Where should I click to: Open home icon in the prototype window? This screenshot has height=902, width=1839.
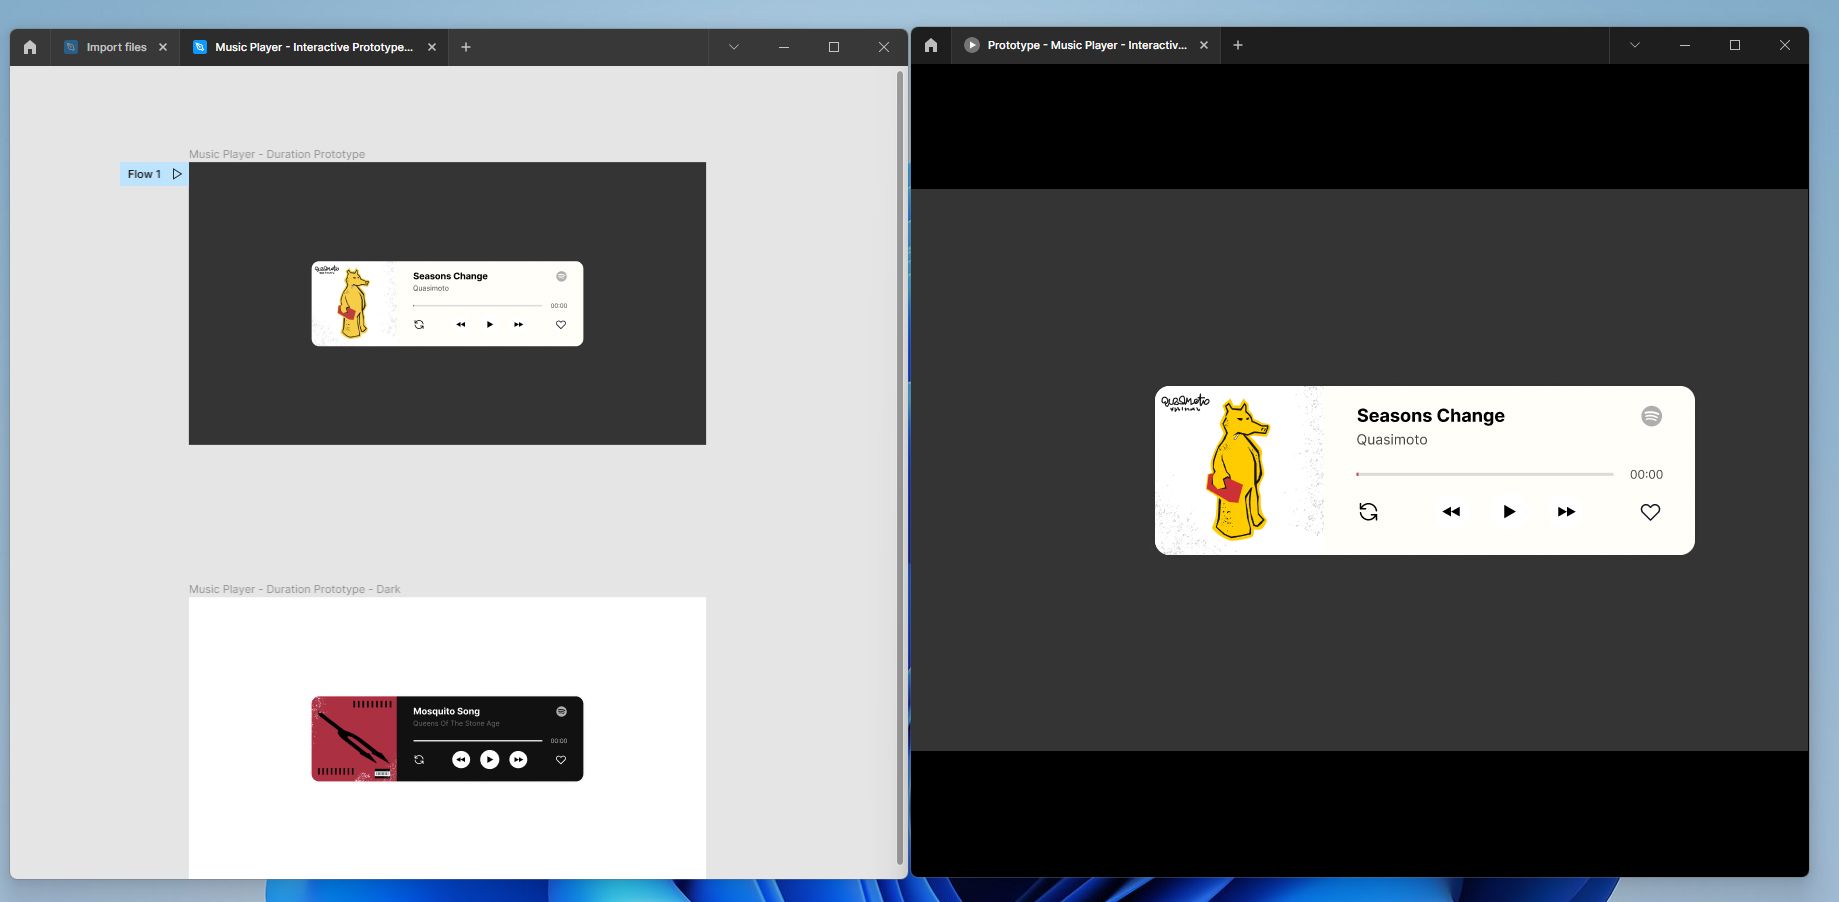931,45
